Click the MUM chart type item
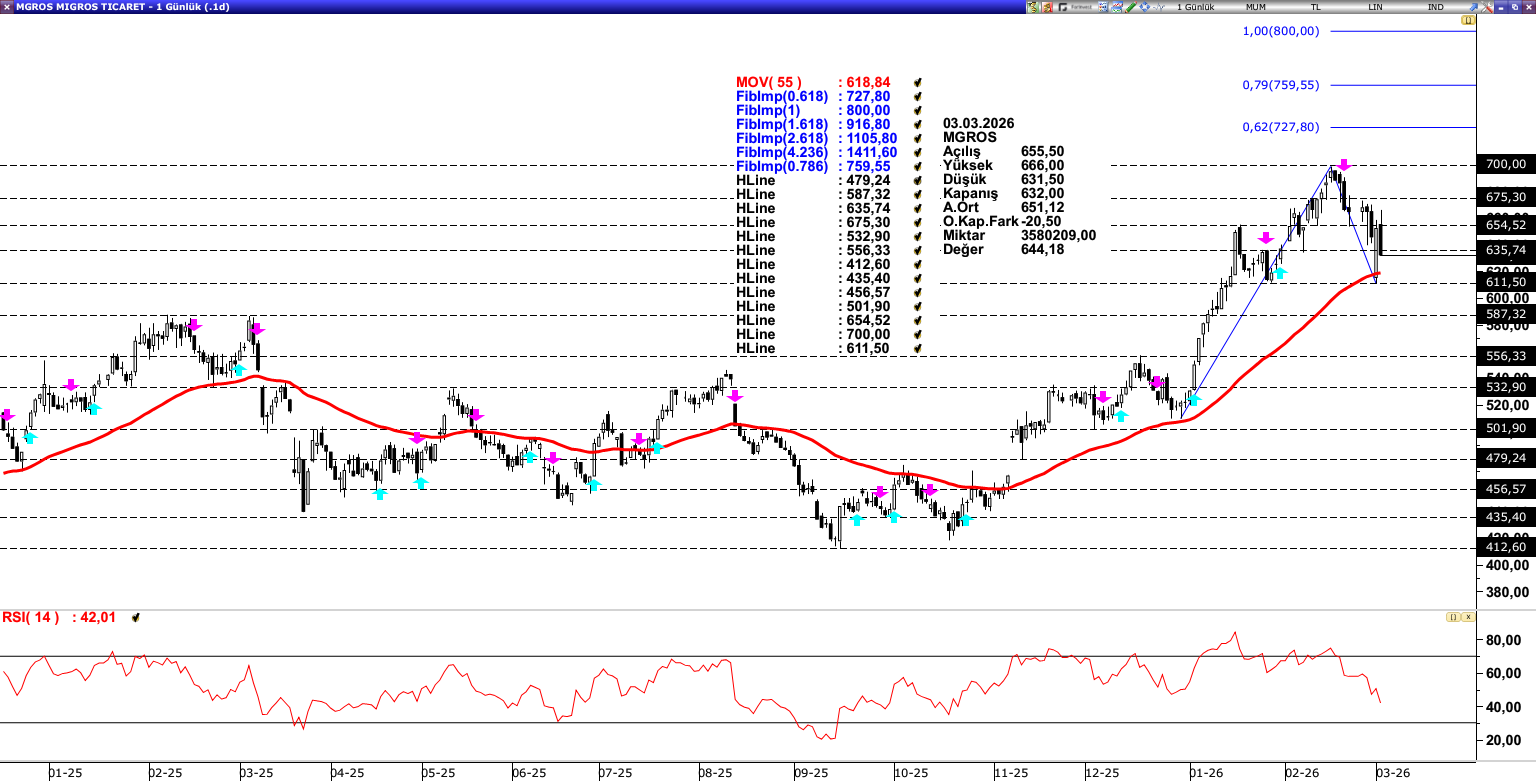Viewport: 1536px width, 781px height. click(1255, 7)
